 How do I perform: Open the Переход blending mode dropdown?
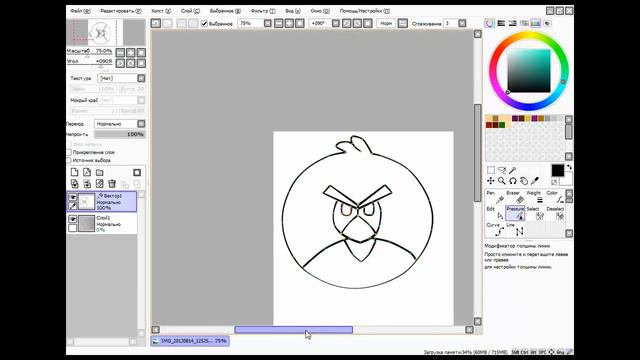[x=141, y=124]
